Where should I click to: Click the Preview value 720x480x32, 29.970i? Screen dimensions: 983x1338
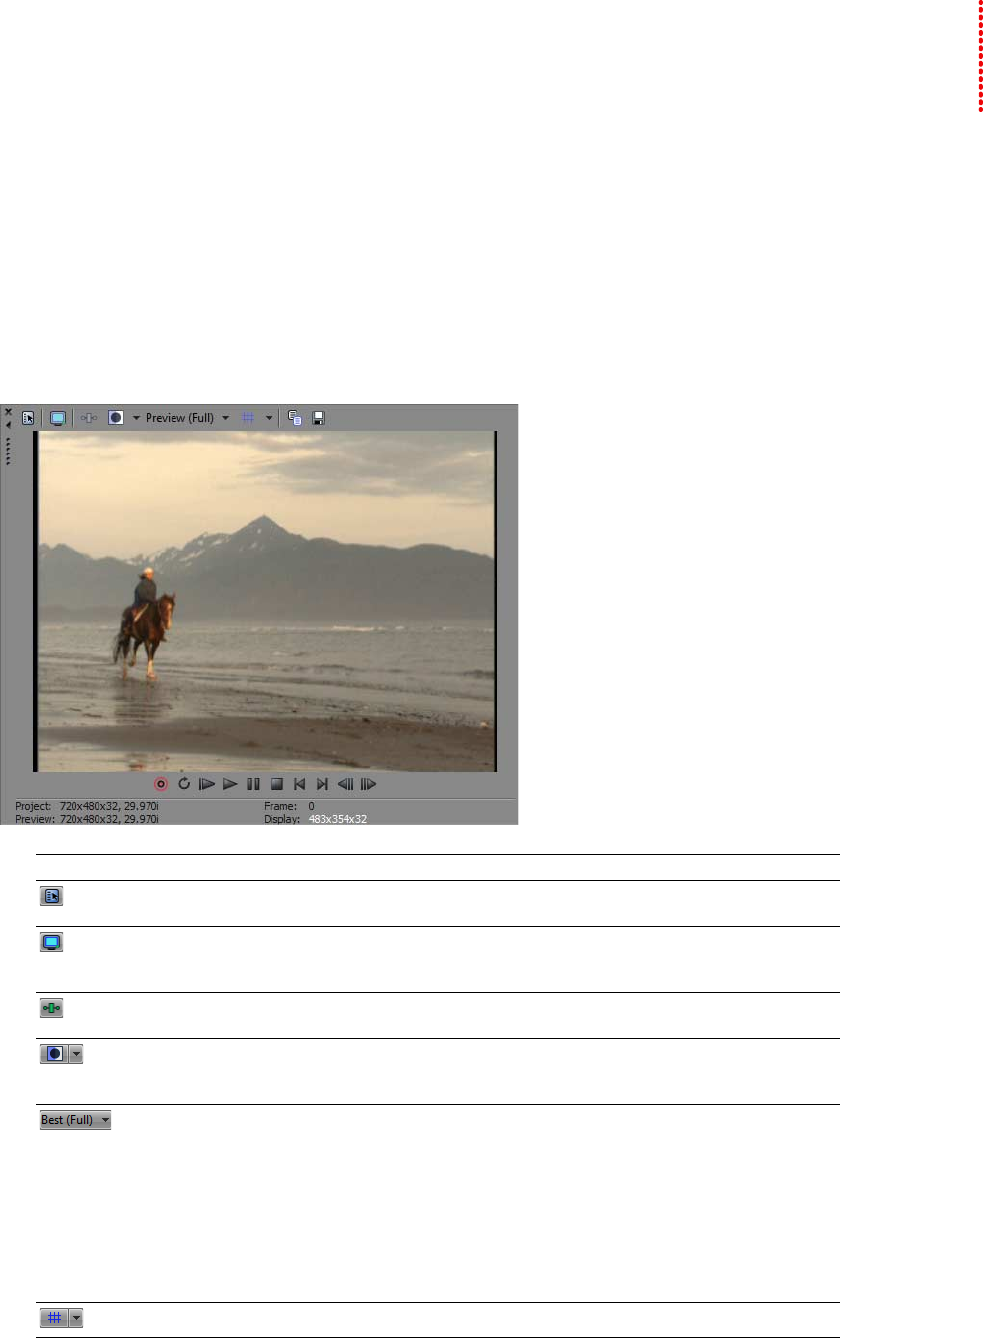click(x=109, y=819)
